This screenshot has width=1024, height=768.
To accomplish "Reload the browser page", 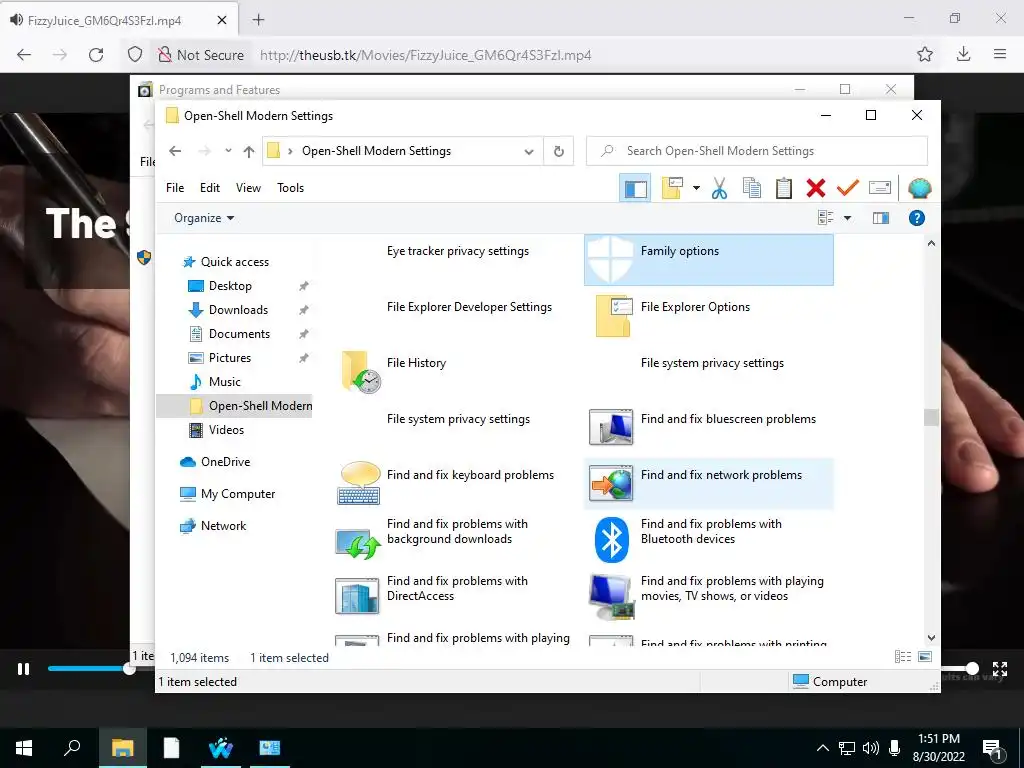I will 96,55.
